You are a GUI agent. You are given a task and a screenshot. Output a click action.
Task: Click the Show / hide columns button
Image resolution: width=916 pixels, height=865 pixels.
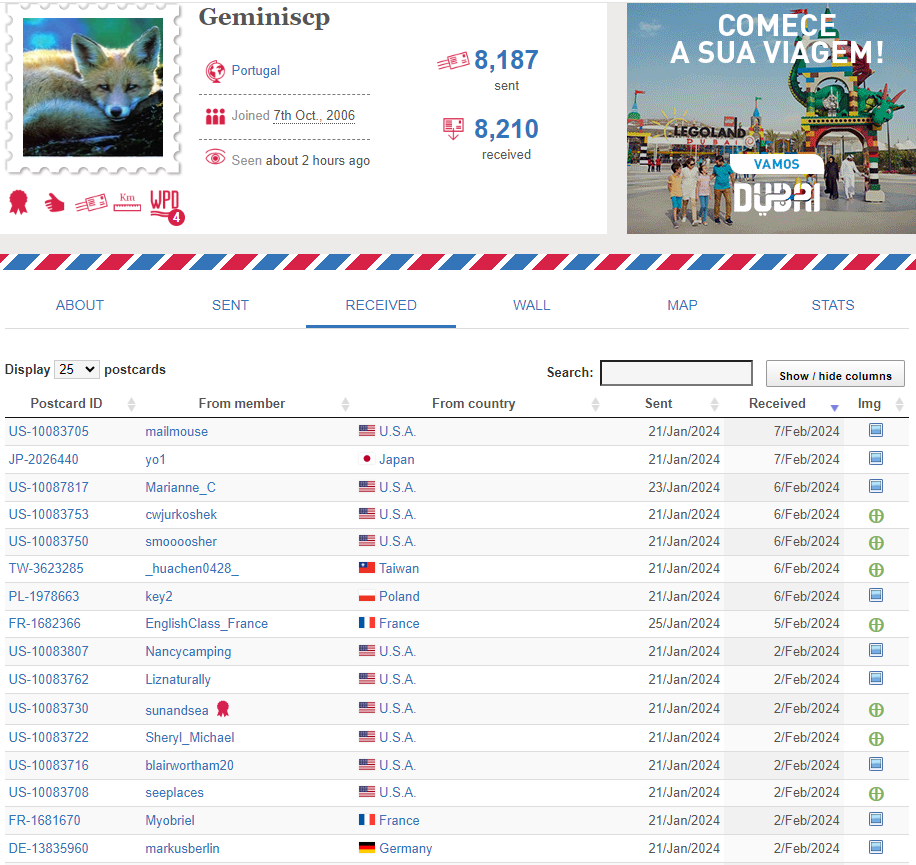click(x=835, y=375)
